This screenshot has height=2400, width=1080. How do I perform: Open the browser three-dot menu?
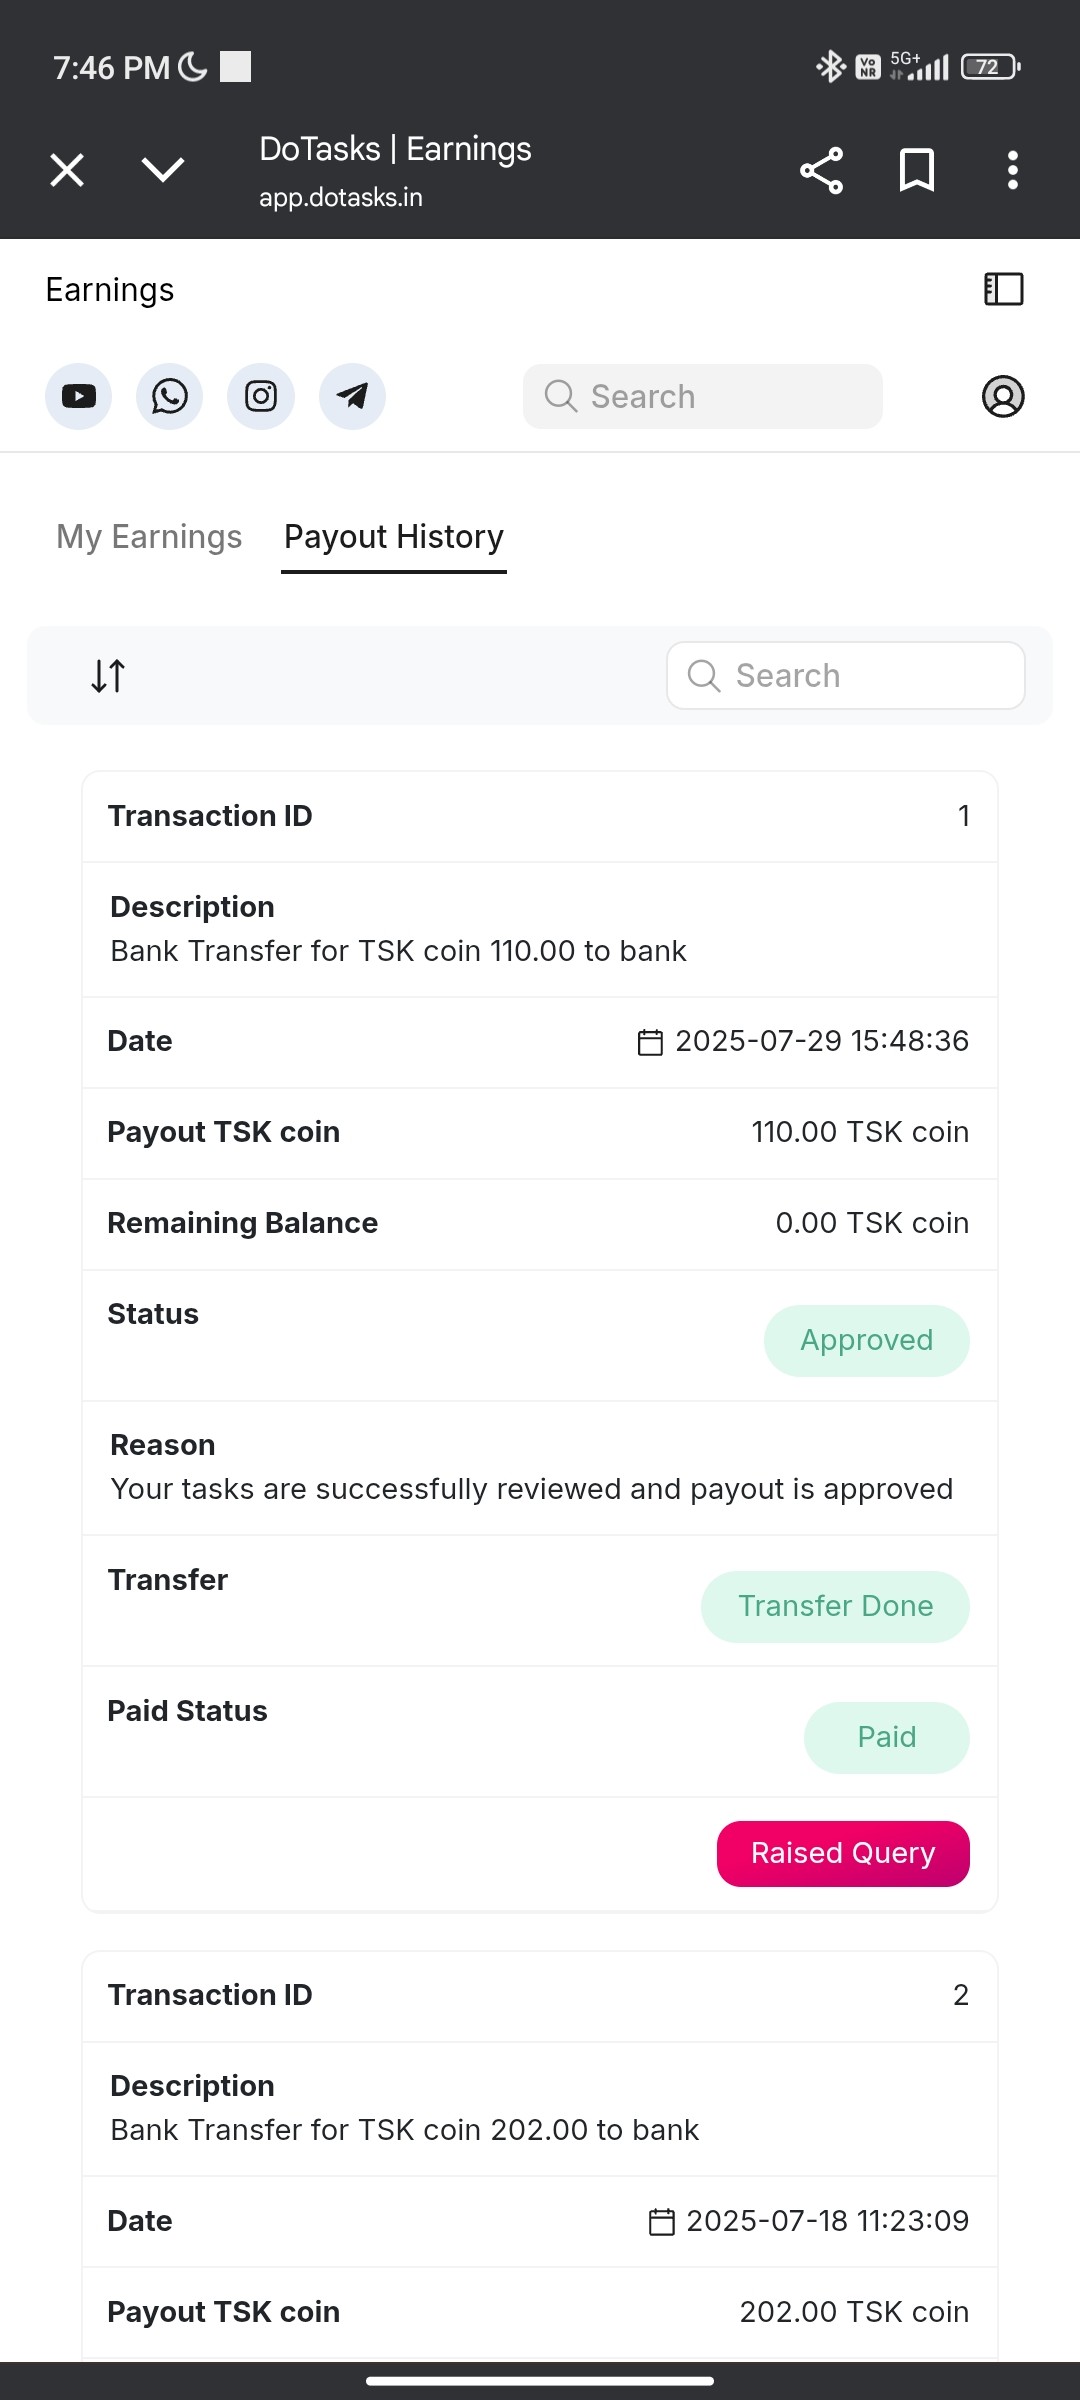1012,170
